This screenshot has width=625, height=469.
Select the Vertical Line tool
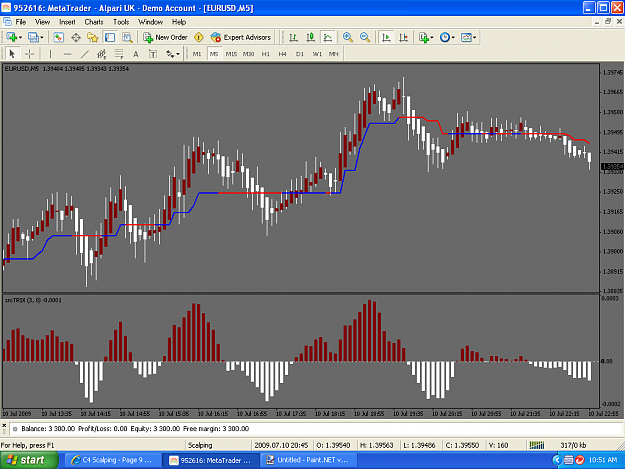(x=50, y=54)
